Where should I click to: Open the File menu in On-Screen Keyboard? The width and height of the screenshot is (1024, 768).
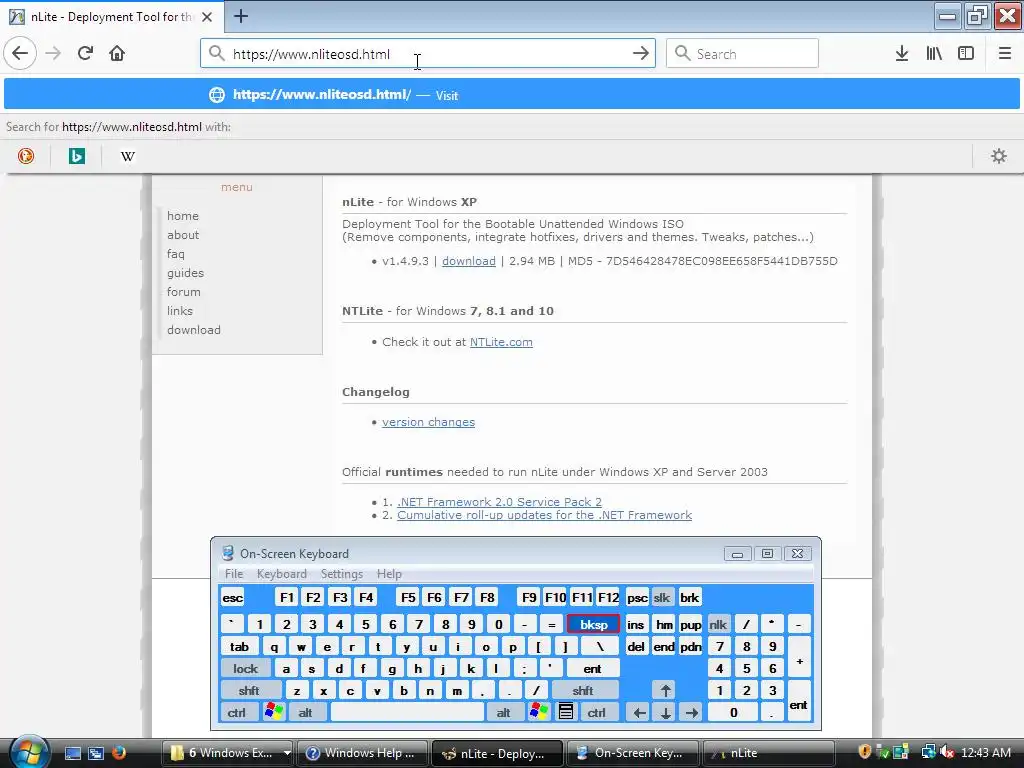(x=234, y=573)
